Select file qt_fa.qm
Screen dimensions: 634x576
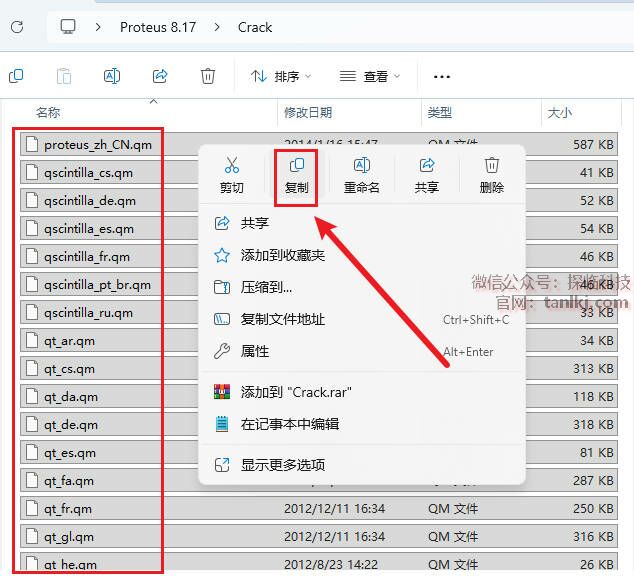[x=69, y=481]
